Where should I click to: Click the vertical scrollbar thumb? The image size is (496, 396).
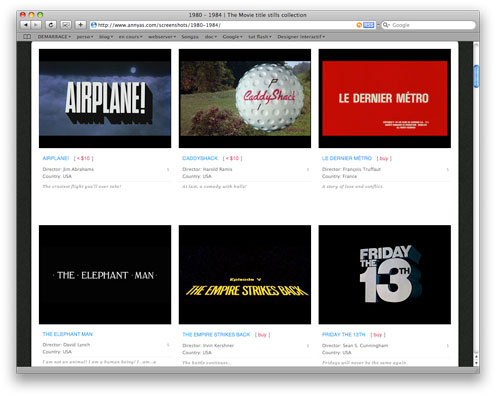point(476,76)
